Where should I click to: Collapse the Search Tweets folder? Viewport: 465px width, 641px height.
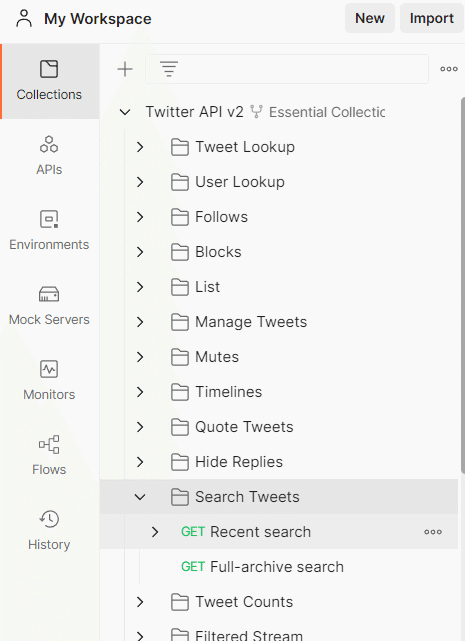point(140,497)
